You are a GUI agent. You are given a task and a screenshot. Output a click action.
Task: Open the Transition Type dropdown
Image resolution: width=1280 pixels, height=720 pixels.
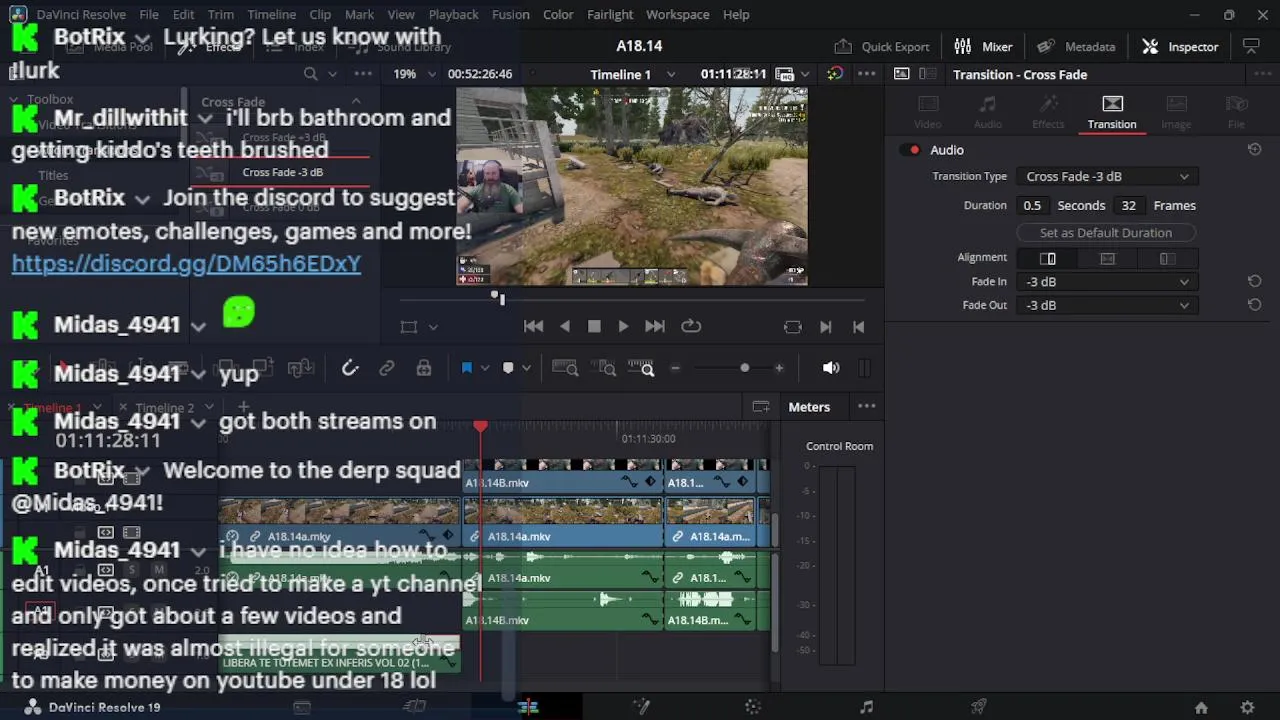coord(1107,176)
